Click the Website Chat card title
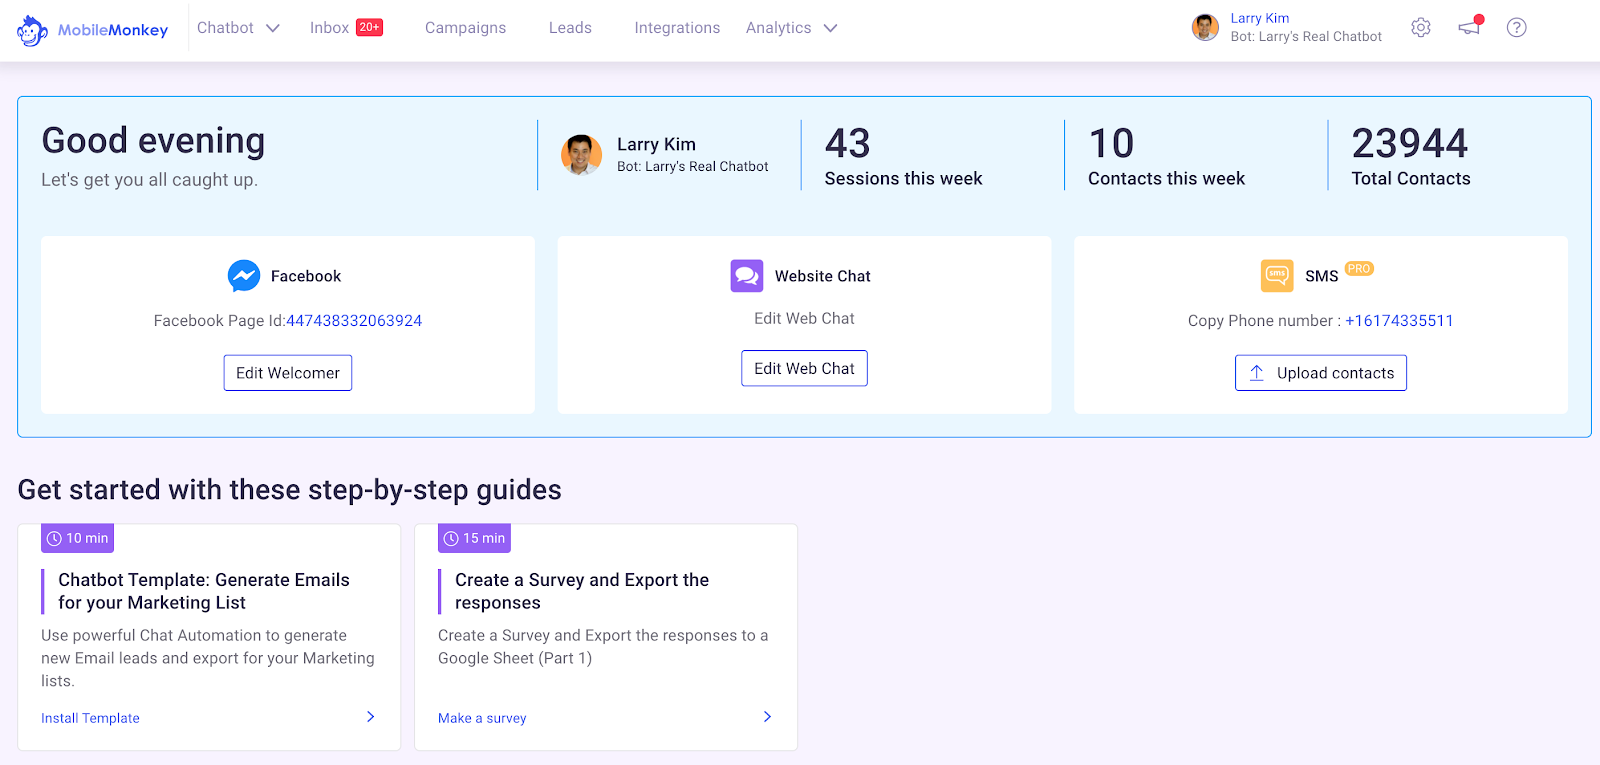 pyautogui.click(x=823, y=276)
